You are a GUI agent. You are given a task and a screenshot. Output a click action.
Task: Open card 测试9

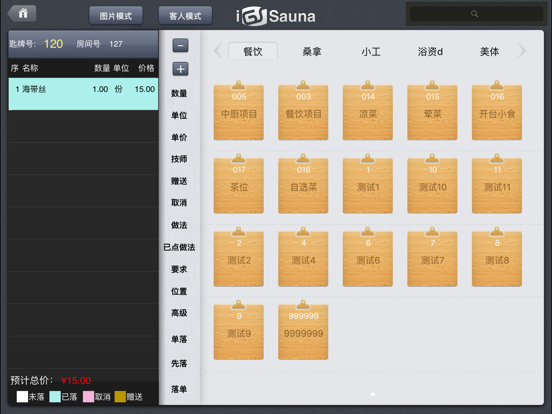[239, 331]
